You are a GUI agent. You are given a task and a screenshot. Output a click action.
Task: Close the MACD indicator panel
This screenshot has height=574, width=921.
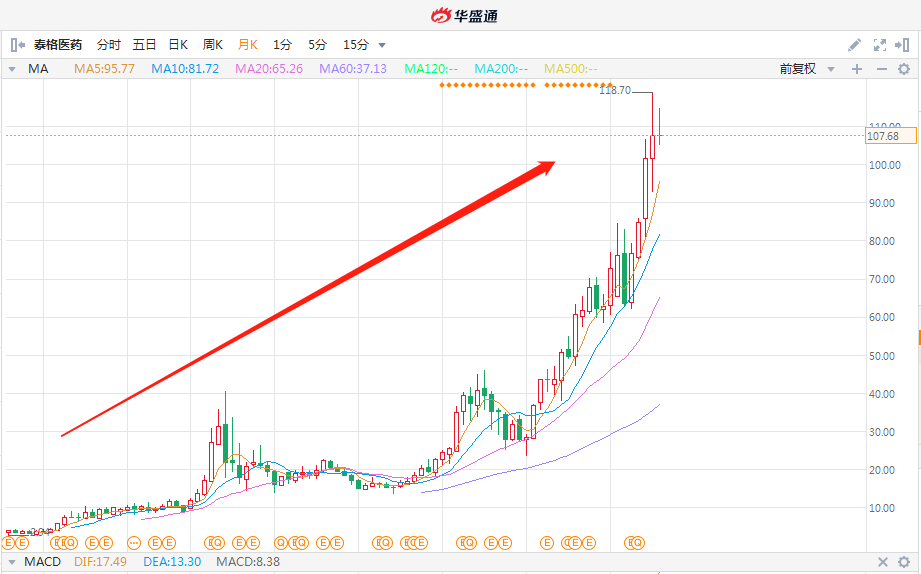click(882, 562)
